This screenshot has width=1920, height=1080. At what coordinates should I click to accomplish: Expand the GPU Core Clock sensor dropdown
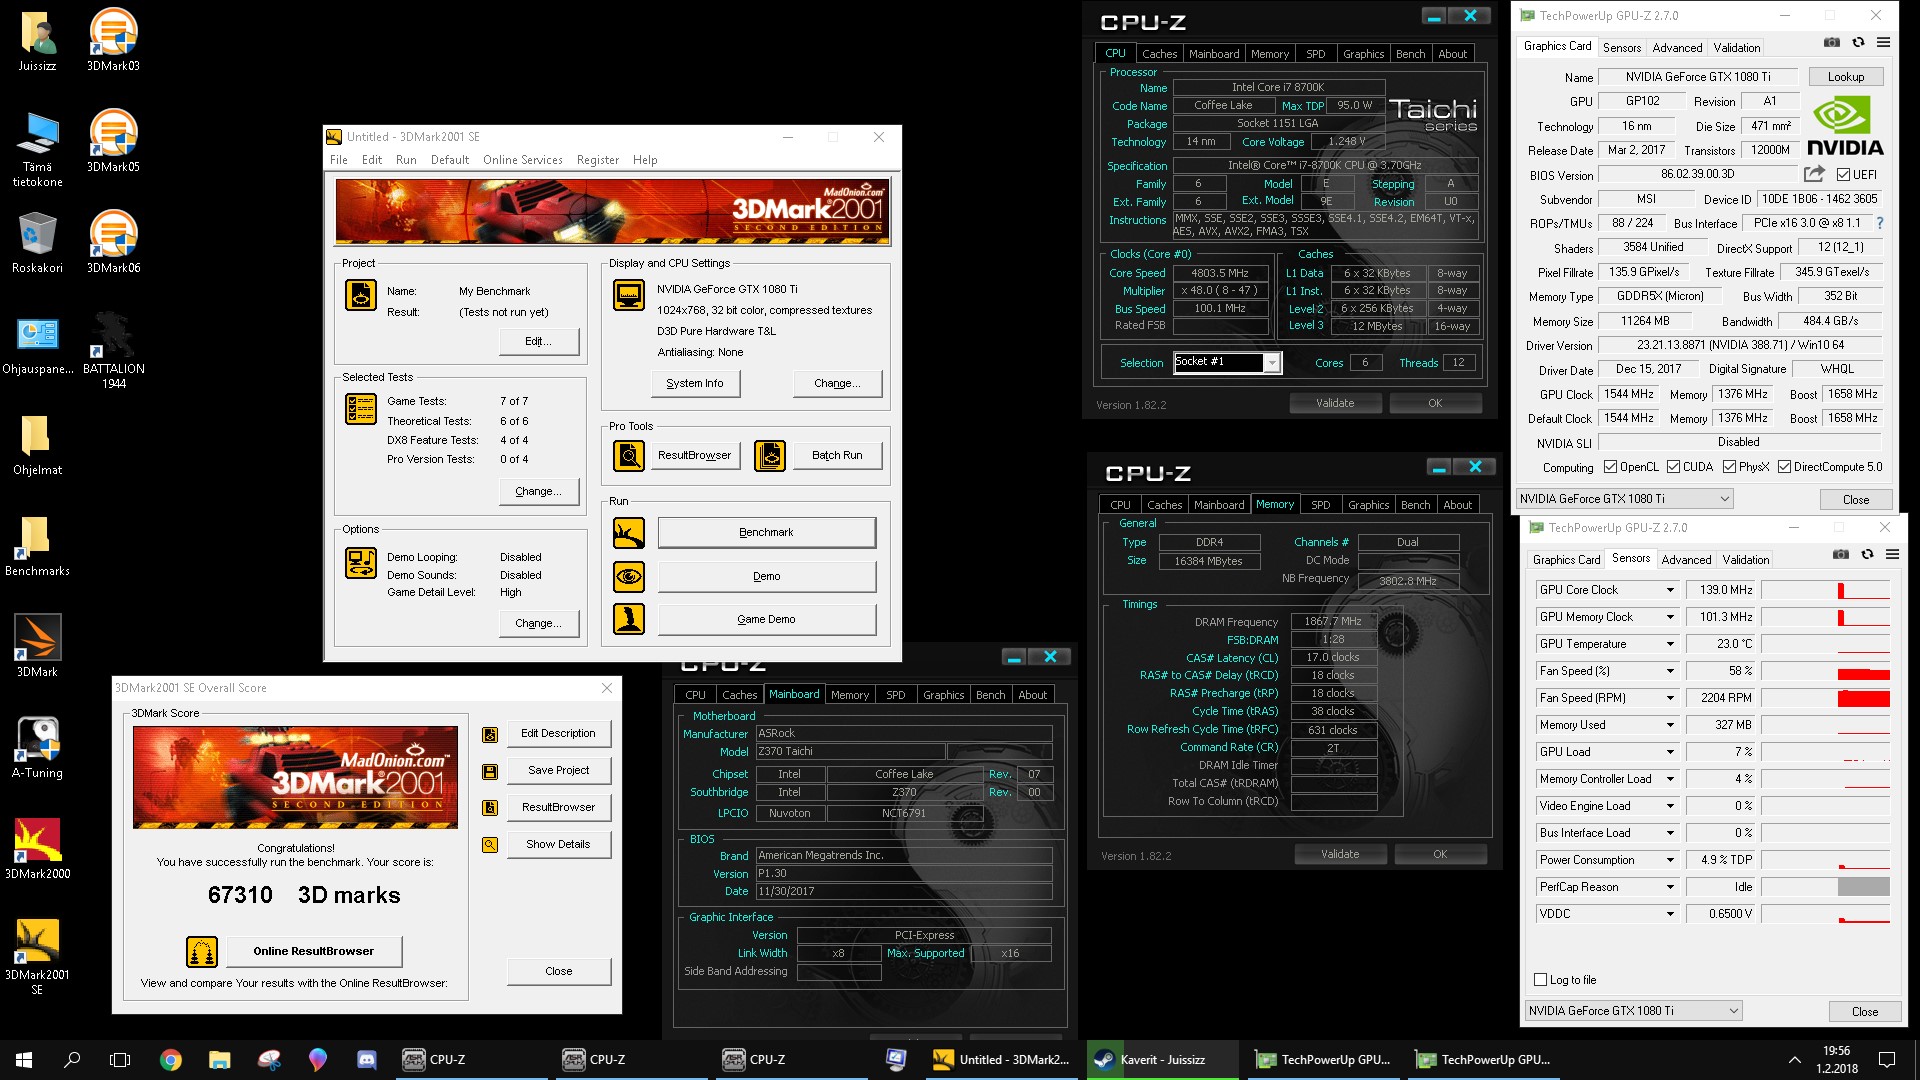1670,590
